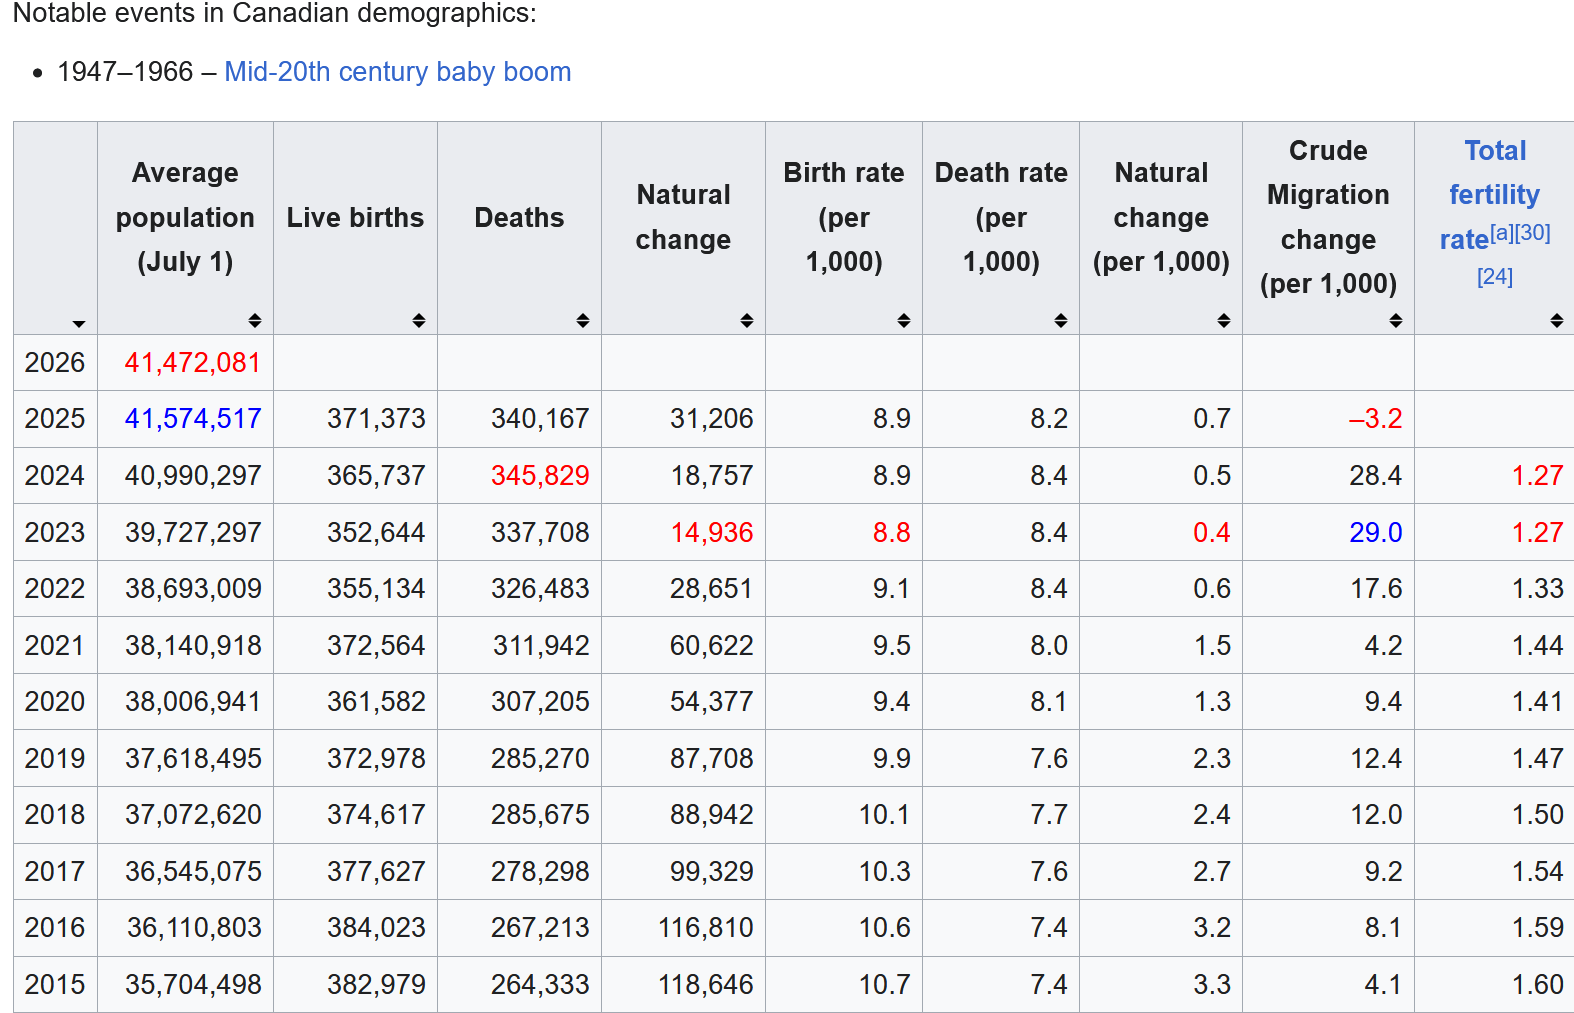
Task: Click the 2025 population value 41,574,517
Action: (192, 418)
